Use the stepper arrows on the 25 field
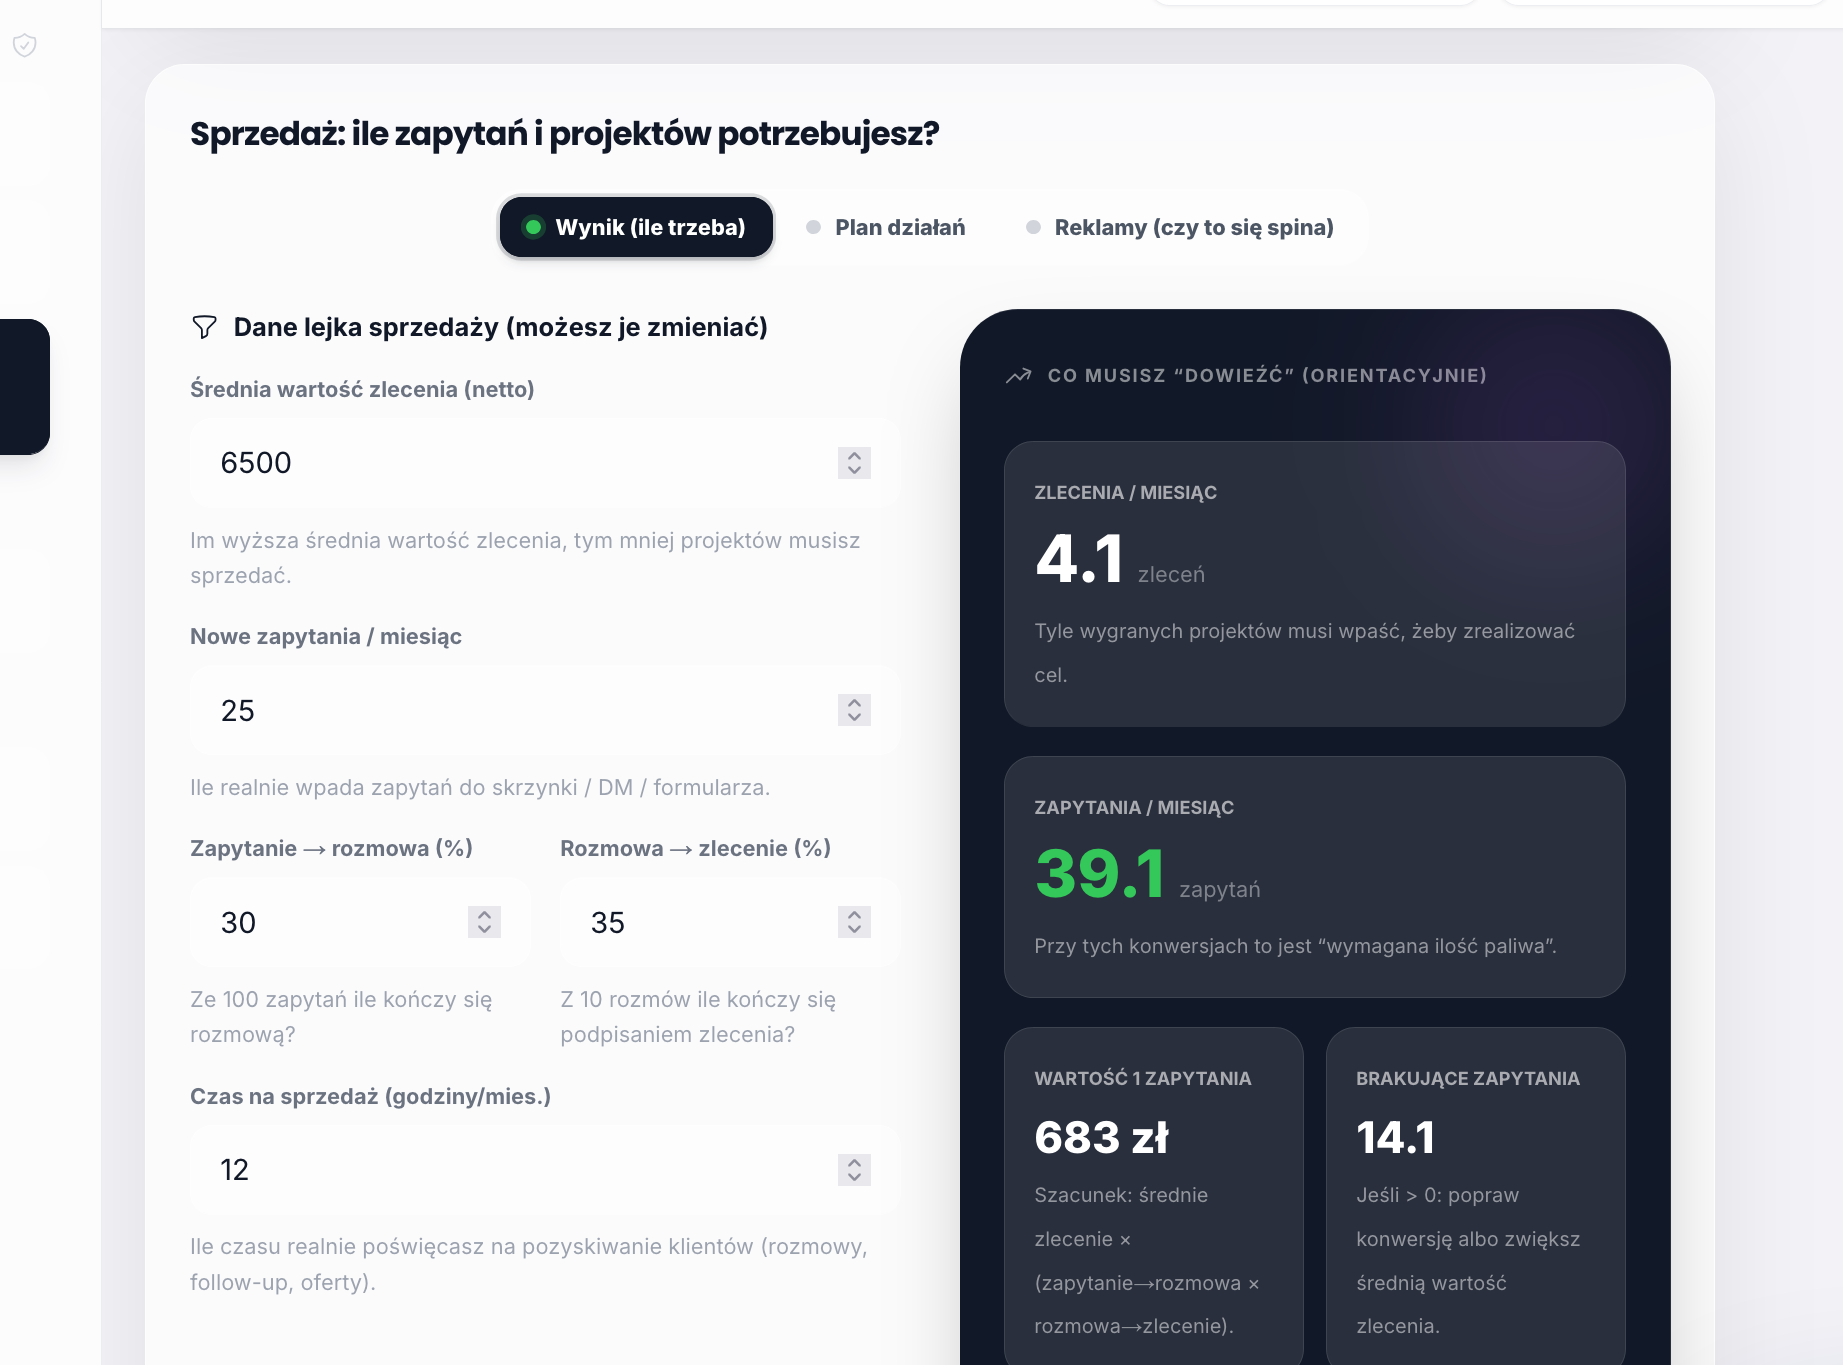This screenshot has width=1843, height=1365. 854,710
